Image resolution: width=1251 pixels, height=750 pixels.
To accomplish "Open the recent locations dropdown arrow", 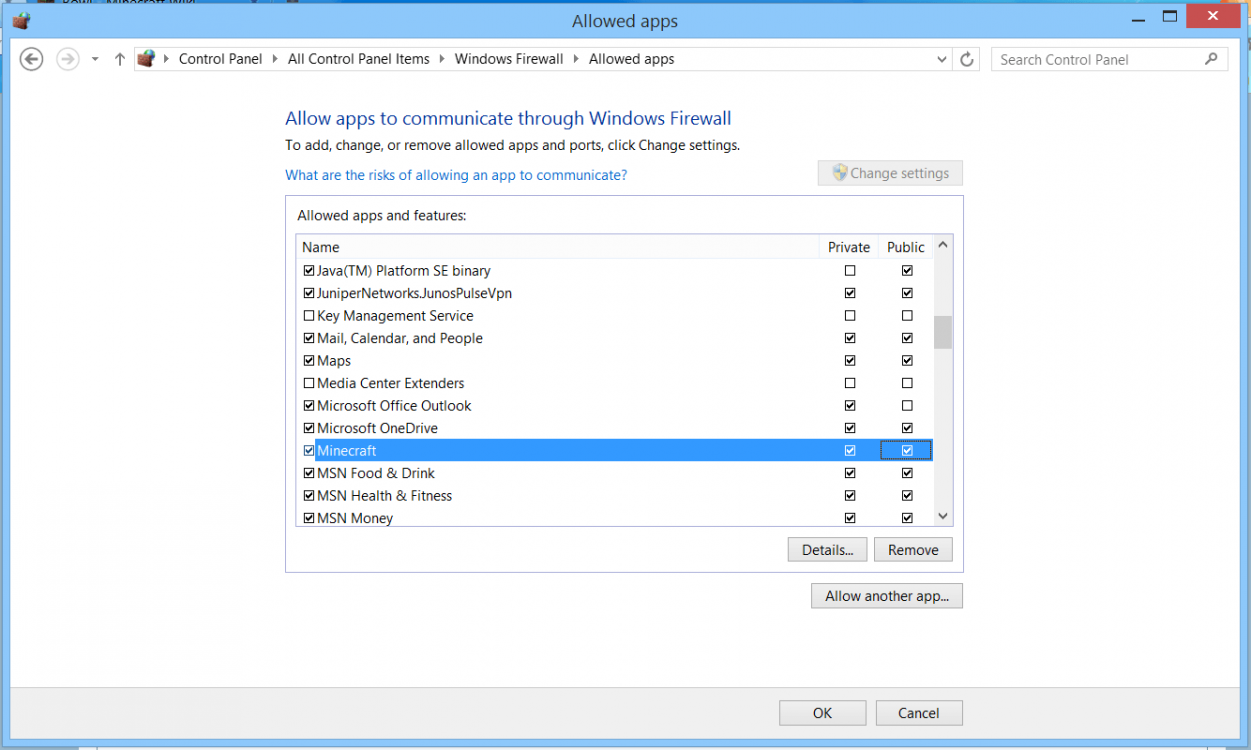I will point(95,60).
